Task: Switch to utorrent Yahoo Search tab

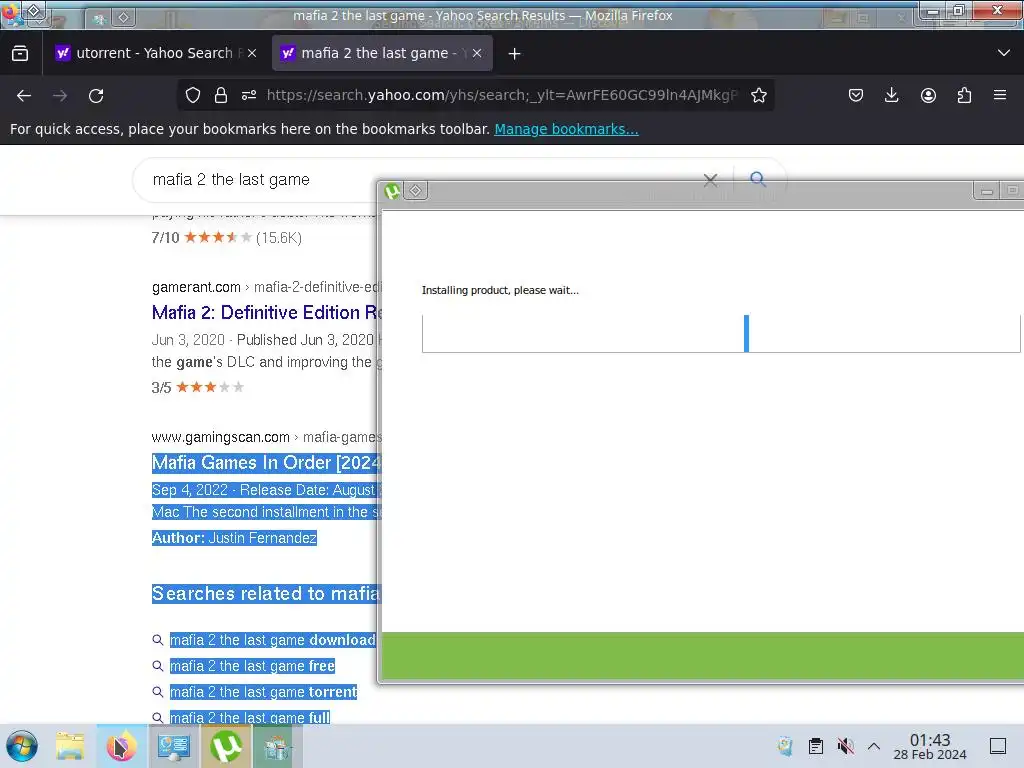Action: (155, 53)
